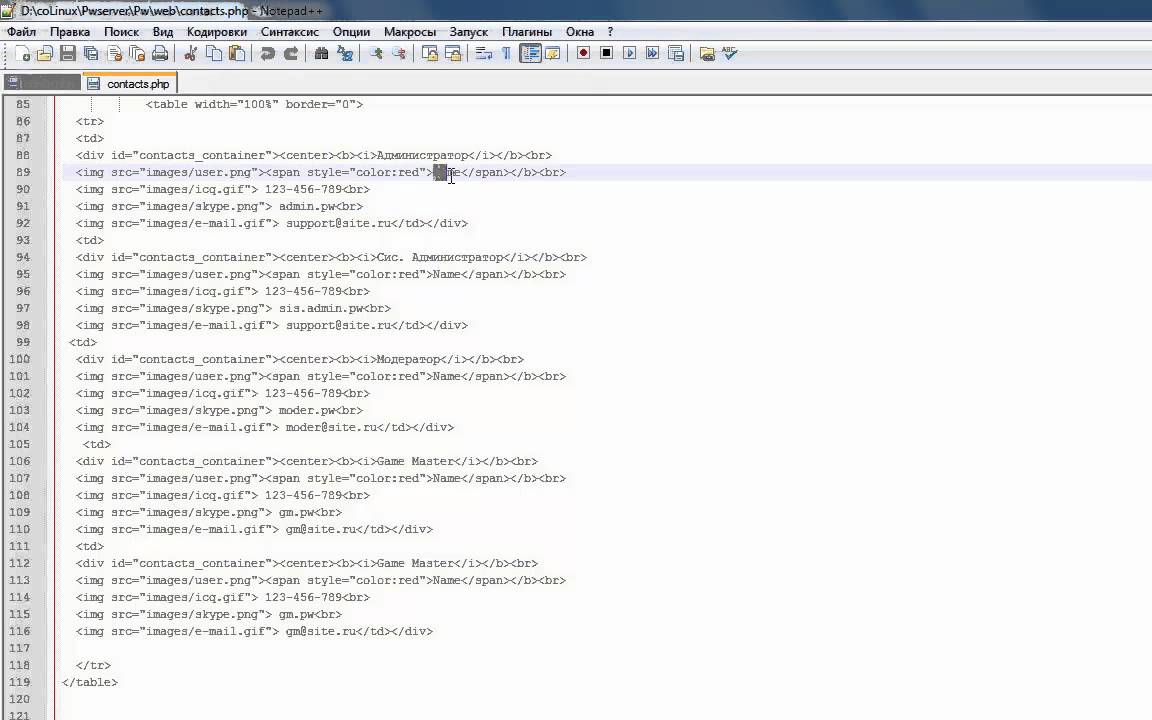The image size is (1152, 720).
Task: Toggle synchronized horizontal scrolling icon
Action: pyautogui.click(x=453, y=54)
